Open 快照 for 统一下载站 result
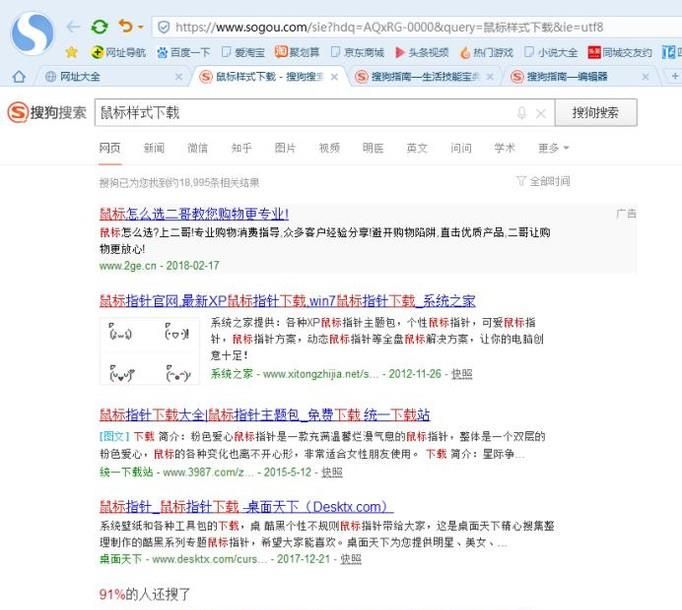The height and width of the screenshot is (610, 682). 332,473
